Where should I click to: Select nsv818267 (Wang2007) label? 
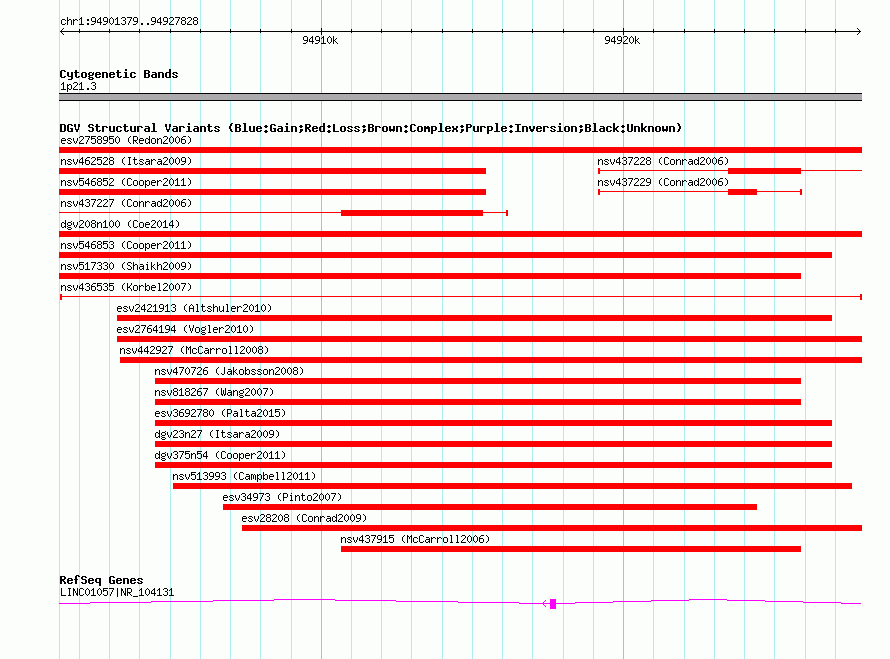point(214,392)
